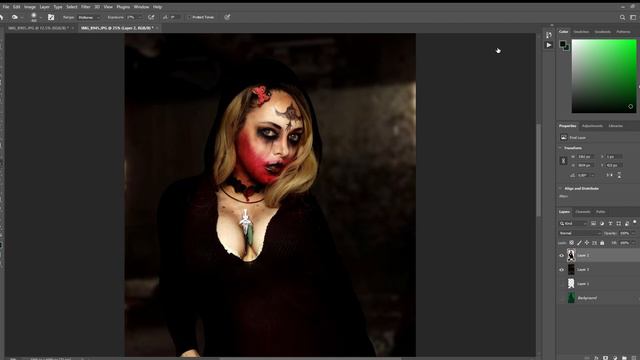Click the rotation angle field in Transform
Viewport: 640px width, 360px height.
[x=584, y=175]
